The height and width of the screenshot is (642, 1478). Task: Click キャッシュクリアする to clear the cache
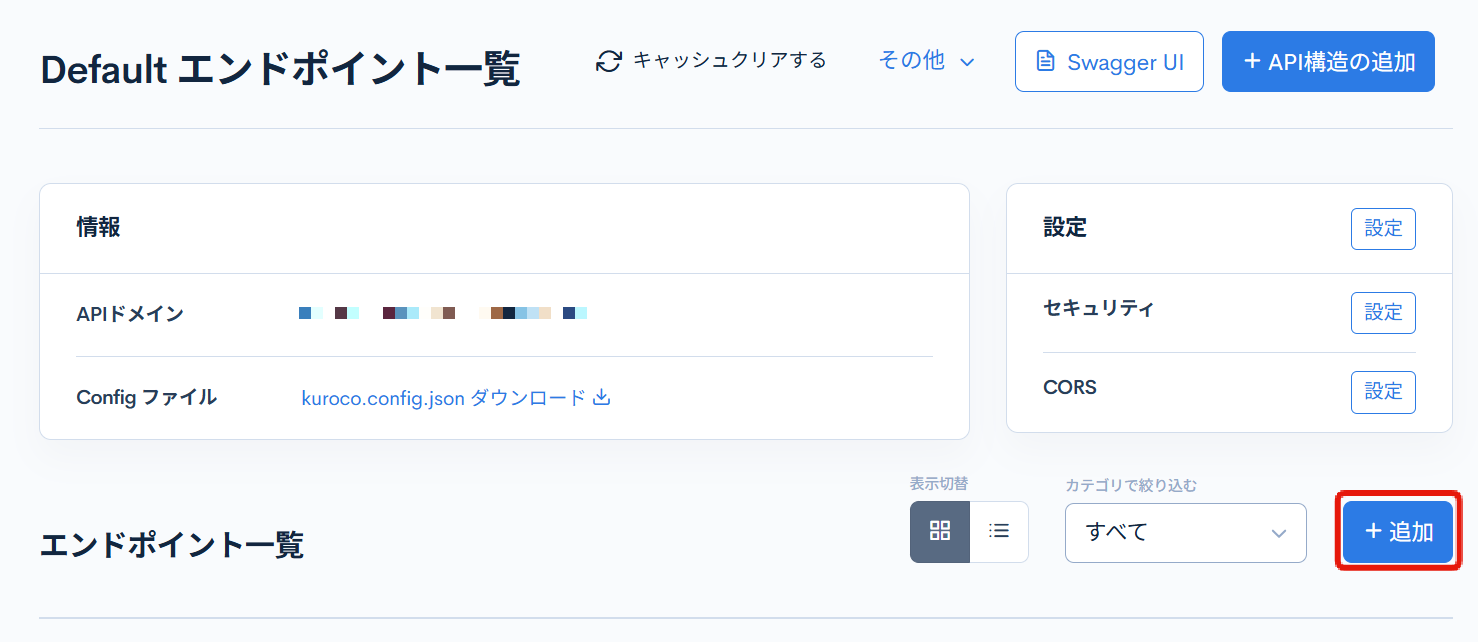point(725,60)
